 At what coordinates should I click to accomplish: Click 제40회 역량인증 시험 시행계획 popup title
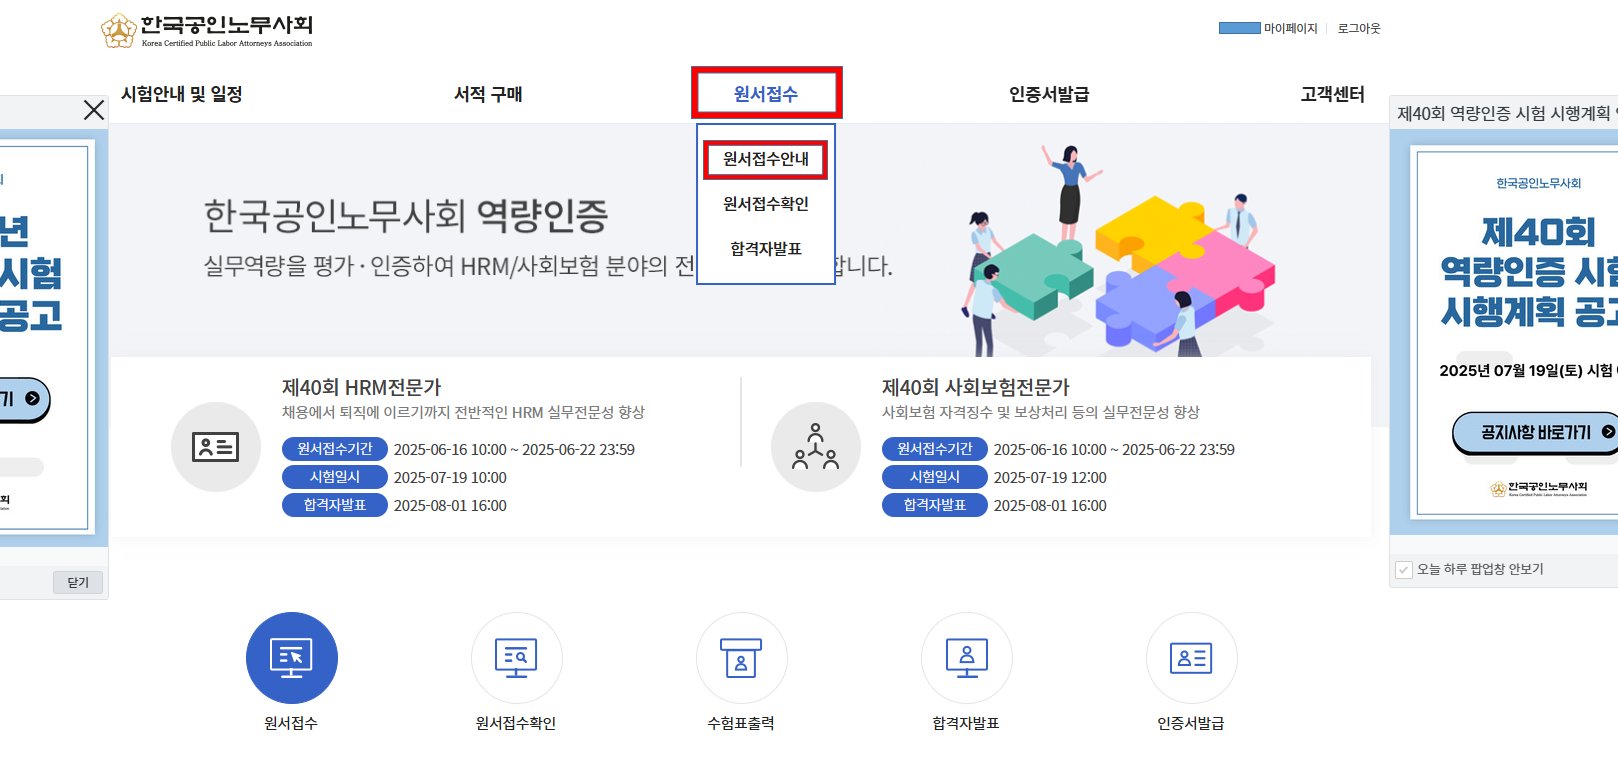(1507, 114)
